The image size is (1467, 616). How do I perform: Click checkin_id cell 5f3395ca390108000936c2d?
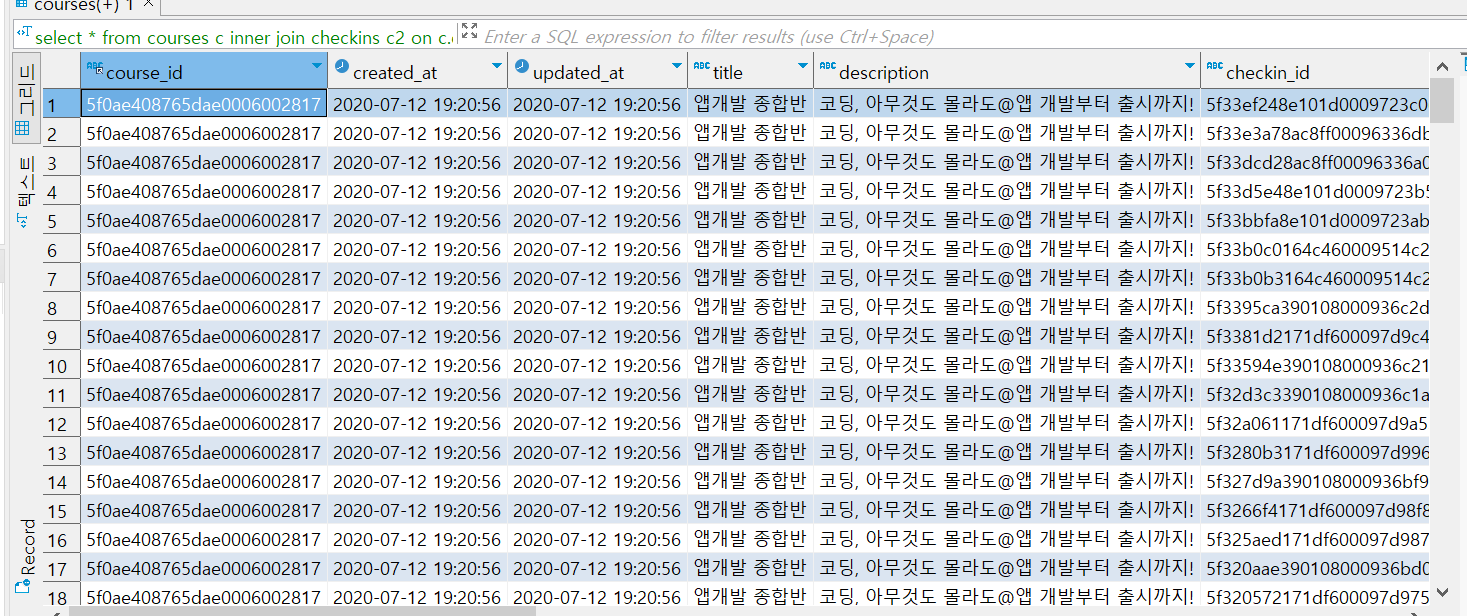point(1315,307)
